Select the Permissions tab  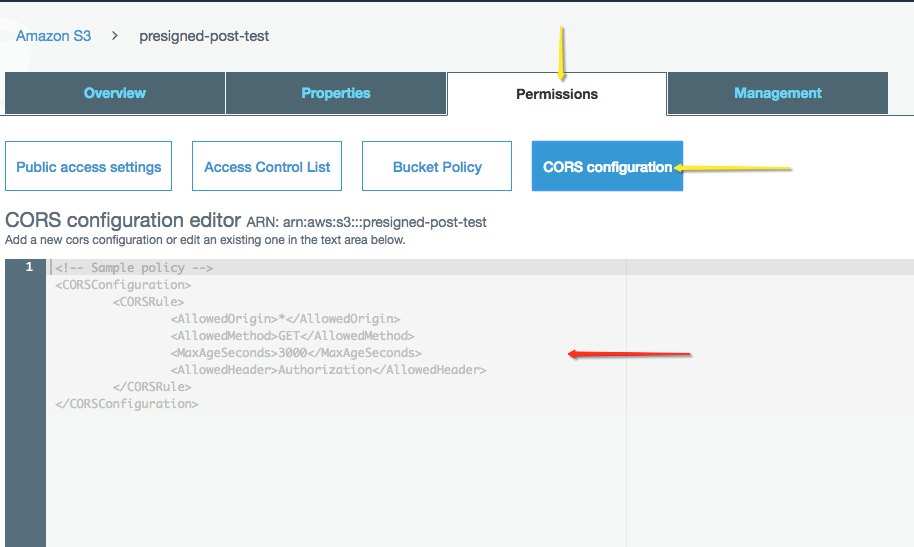pos(557,94)
